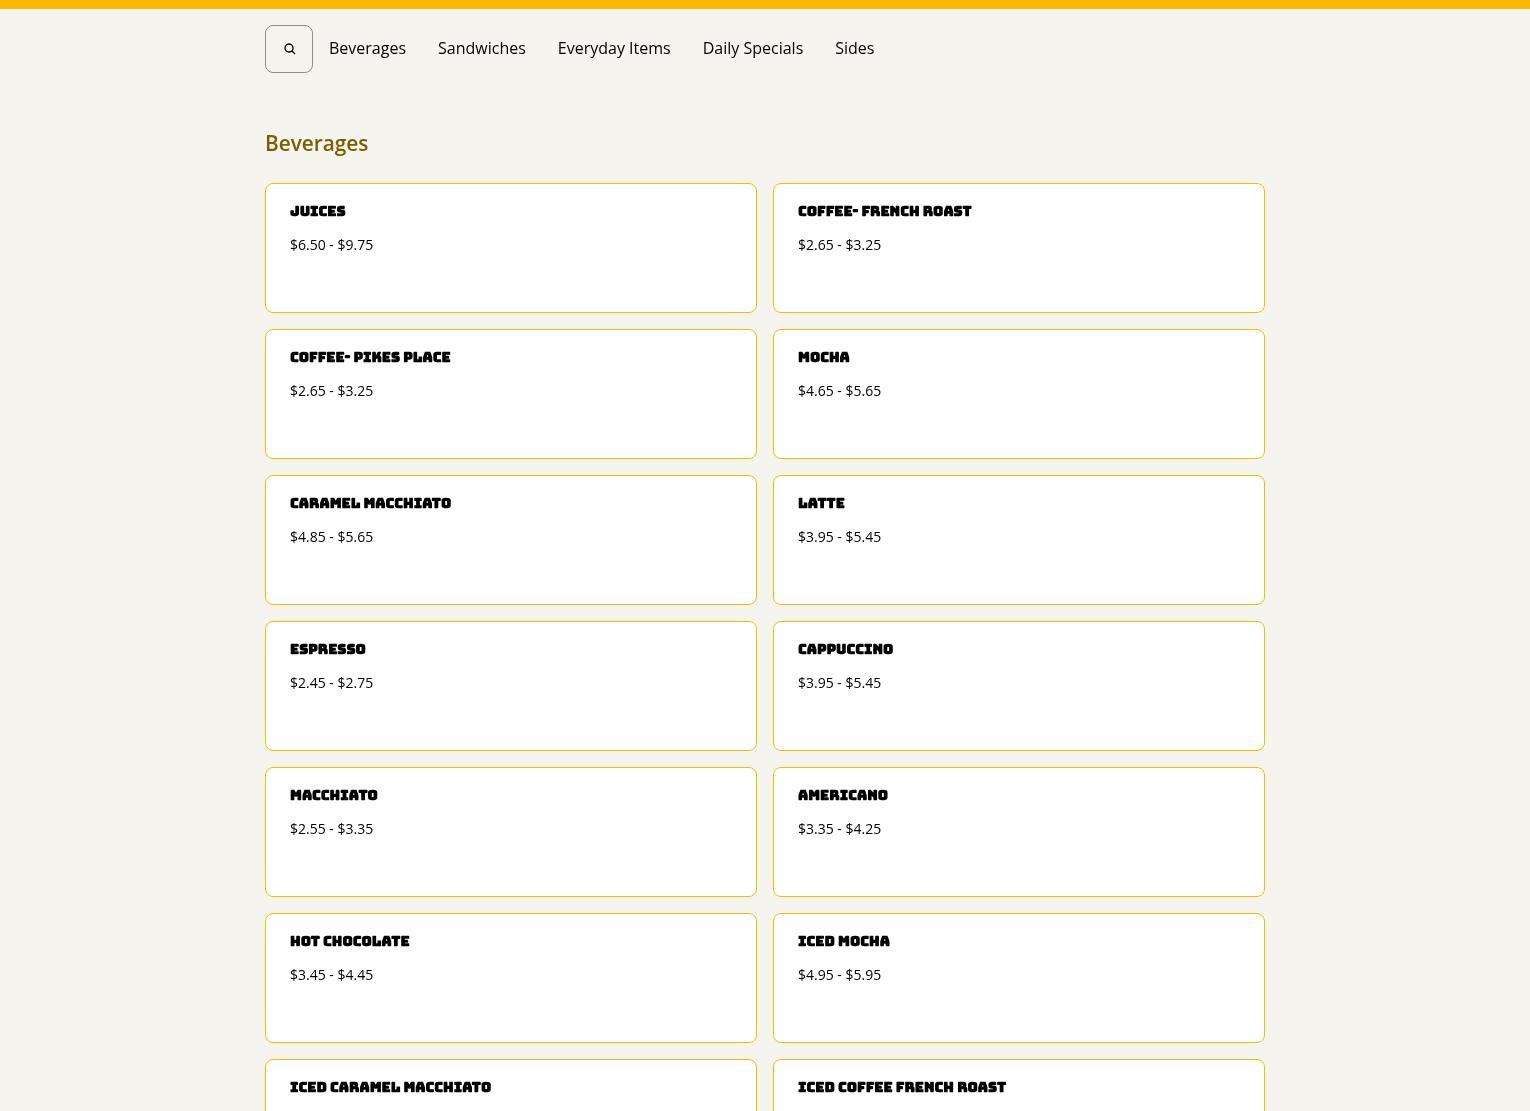Click the Iced Mocha item
1530x1111 pixels.
[1018, 978]
